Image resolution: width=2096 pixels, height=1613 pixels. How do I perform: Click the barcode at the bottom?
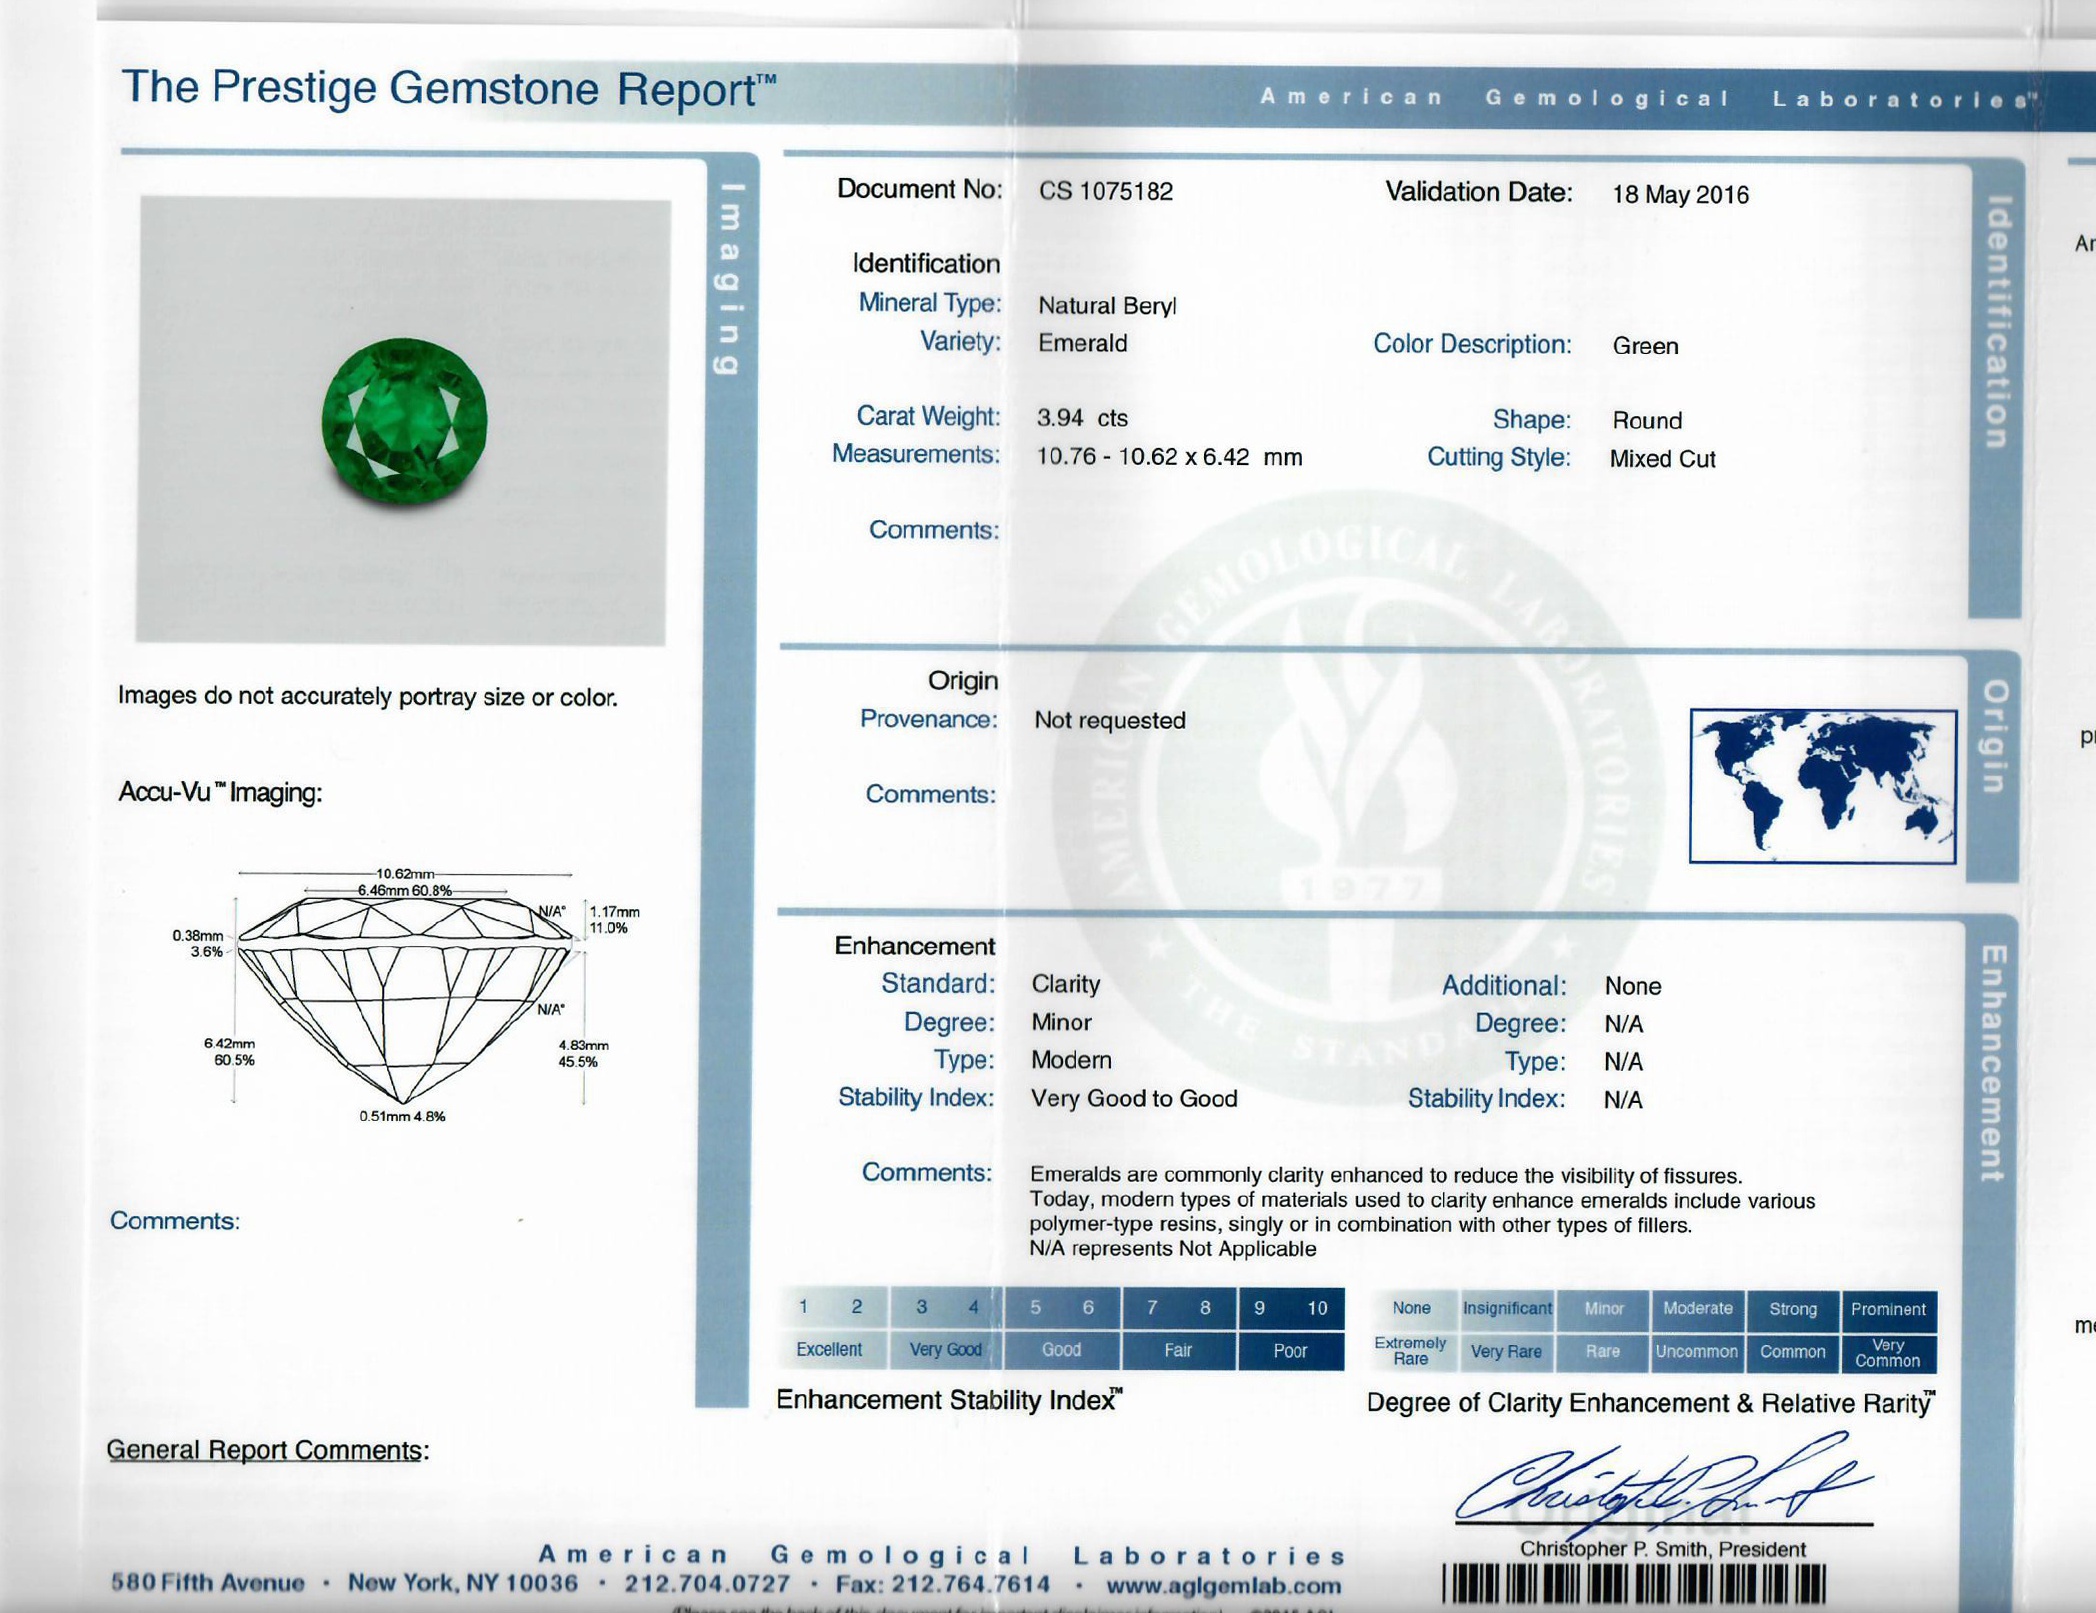coord(1634,1585)
